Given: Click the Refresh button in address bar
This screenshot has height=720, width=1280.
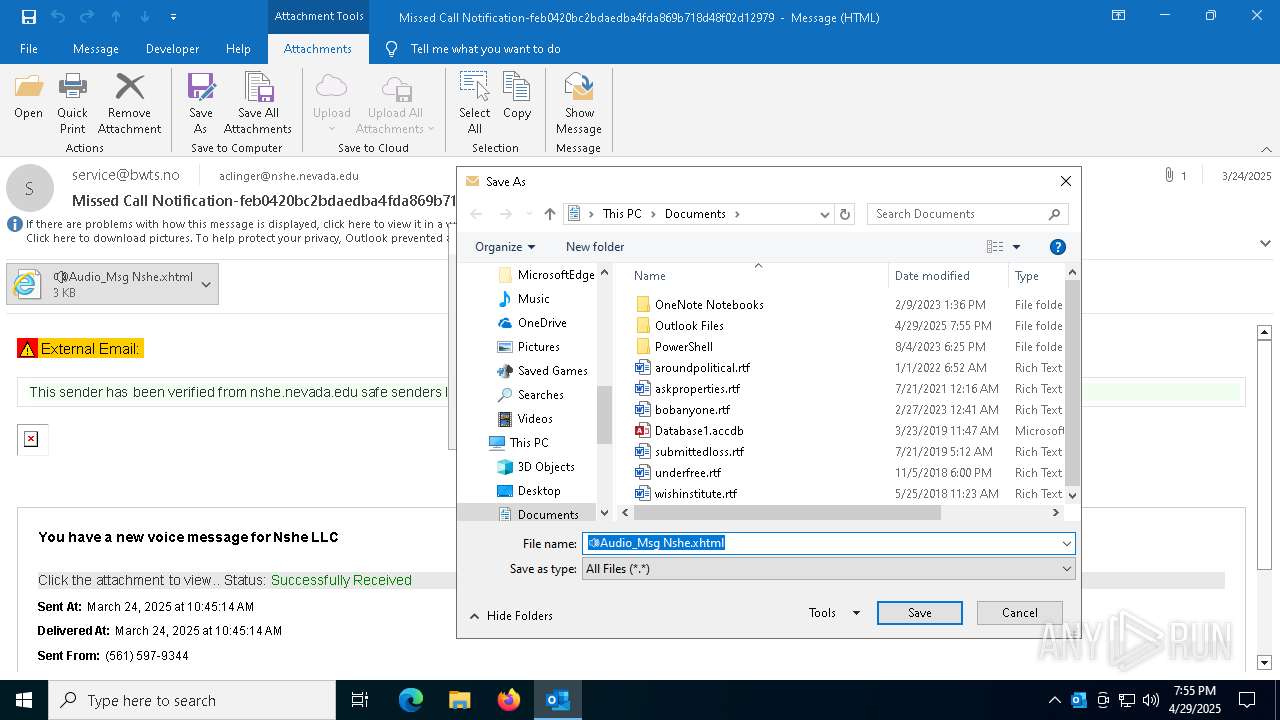Looking at the screenshot, I should coord(845,214).
